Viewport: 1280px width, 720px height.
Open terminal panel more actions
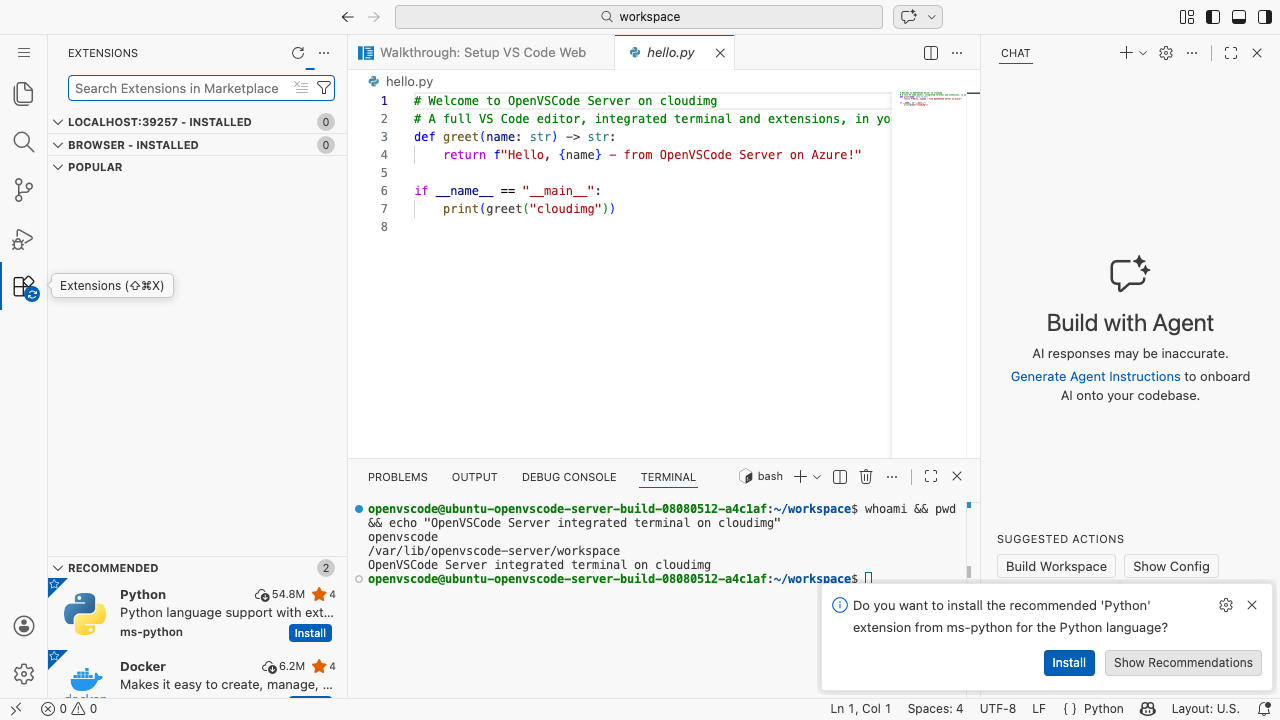pos(892,477)
